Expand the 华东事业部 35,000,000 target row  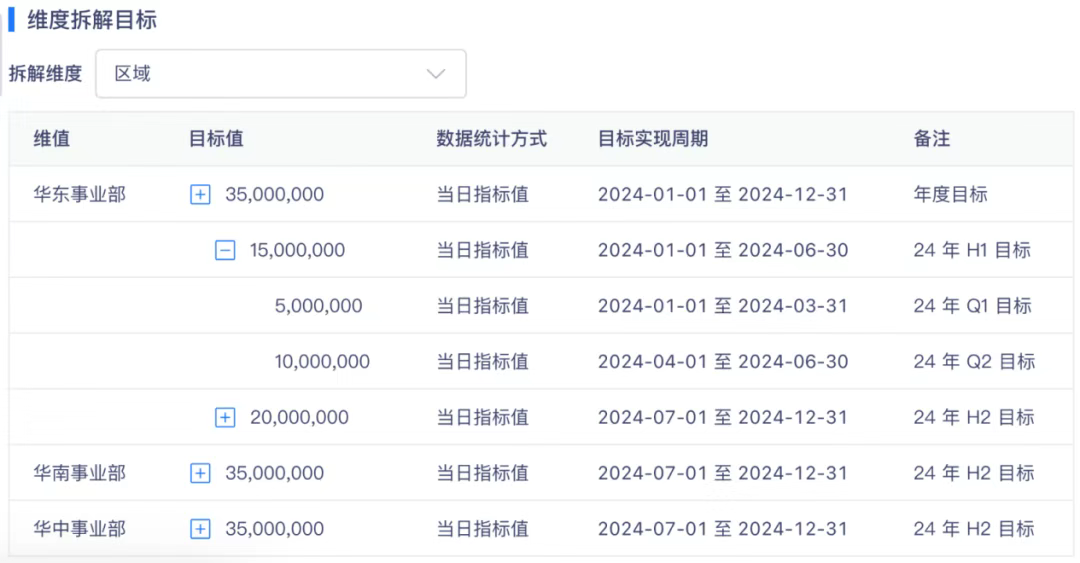click(200, 195)
